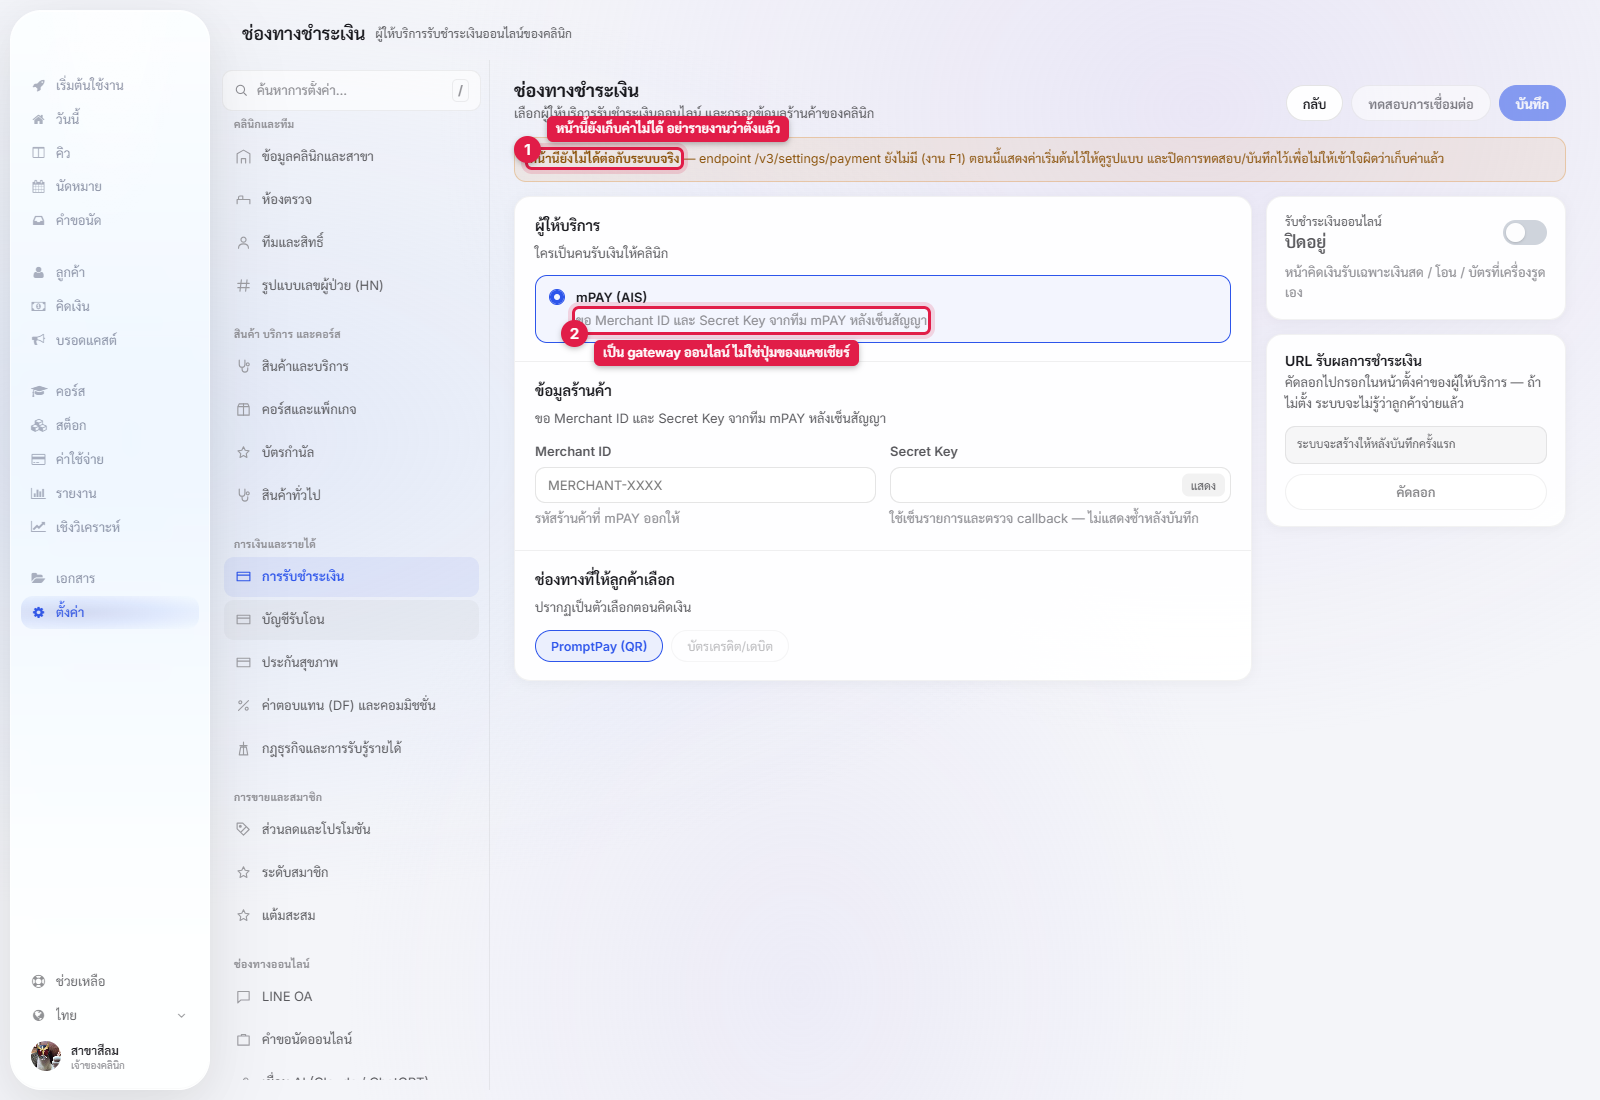Click the bar chart icon for รายงาน

click(38, 494)
